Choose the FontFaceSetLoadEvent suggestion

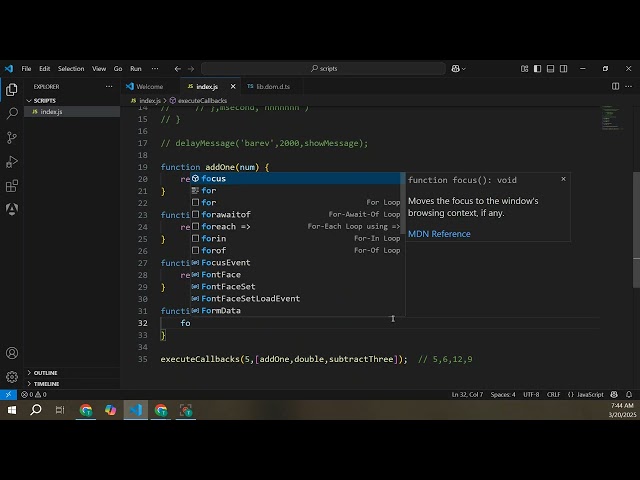(296, 298)
